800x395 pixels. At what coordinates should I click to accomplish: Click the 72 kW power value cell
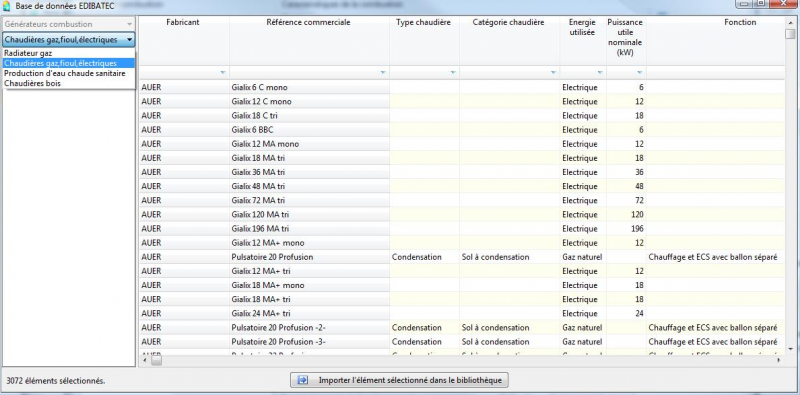pos(626,200)
